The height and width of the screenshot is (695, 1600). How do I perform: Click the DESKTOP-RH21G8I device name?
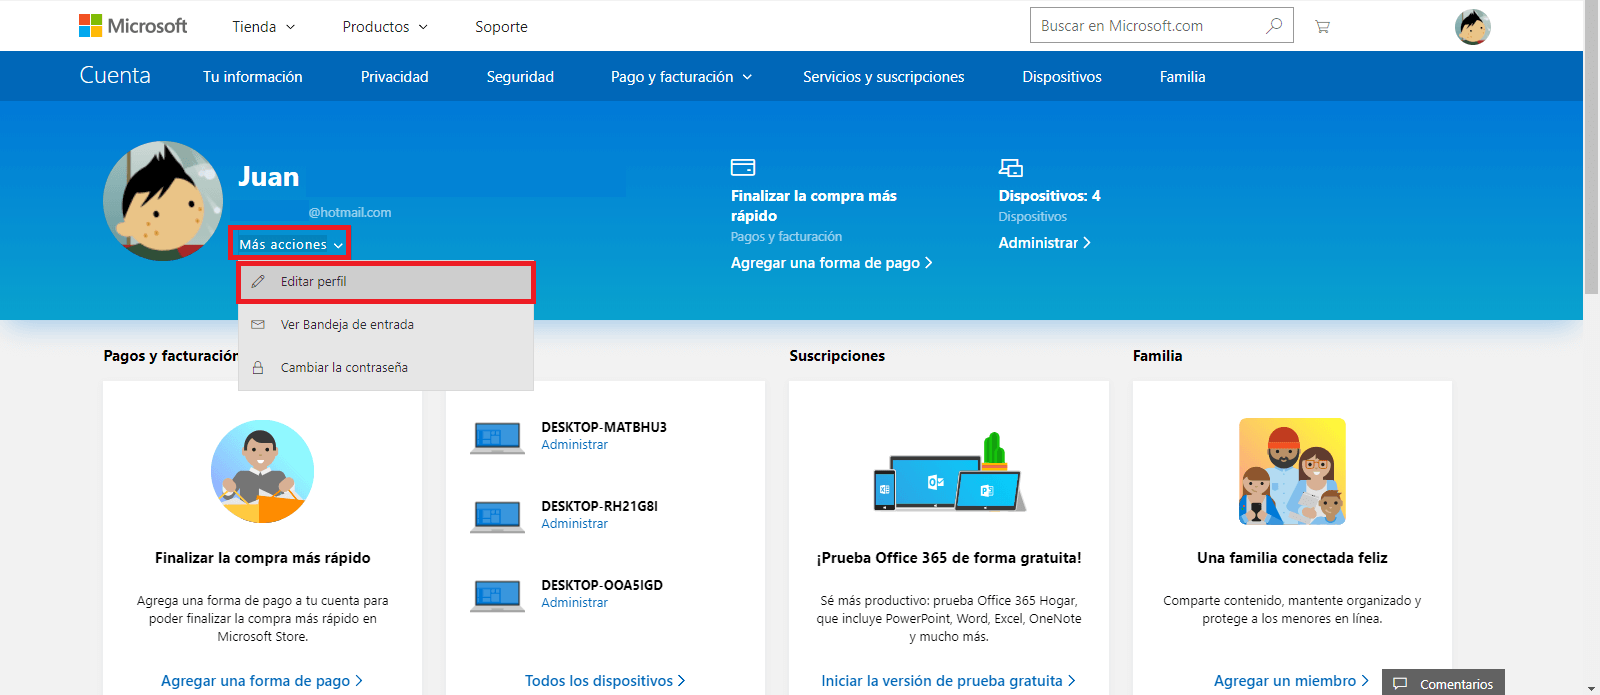click(600, 506)
